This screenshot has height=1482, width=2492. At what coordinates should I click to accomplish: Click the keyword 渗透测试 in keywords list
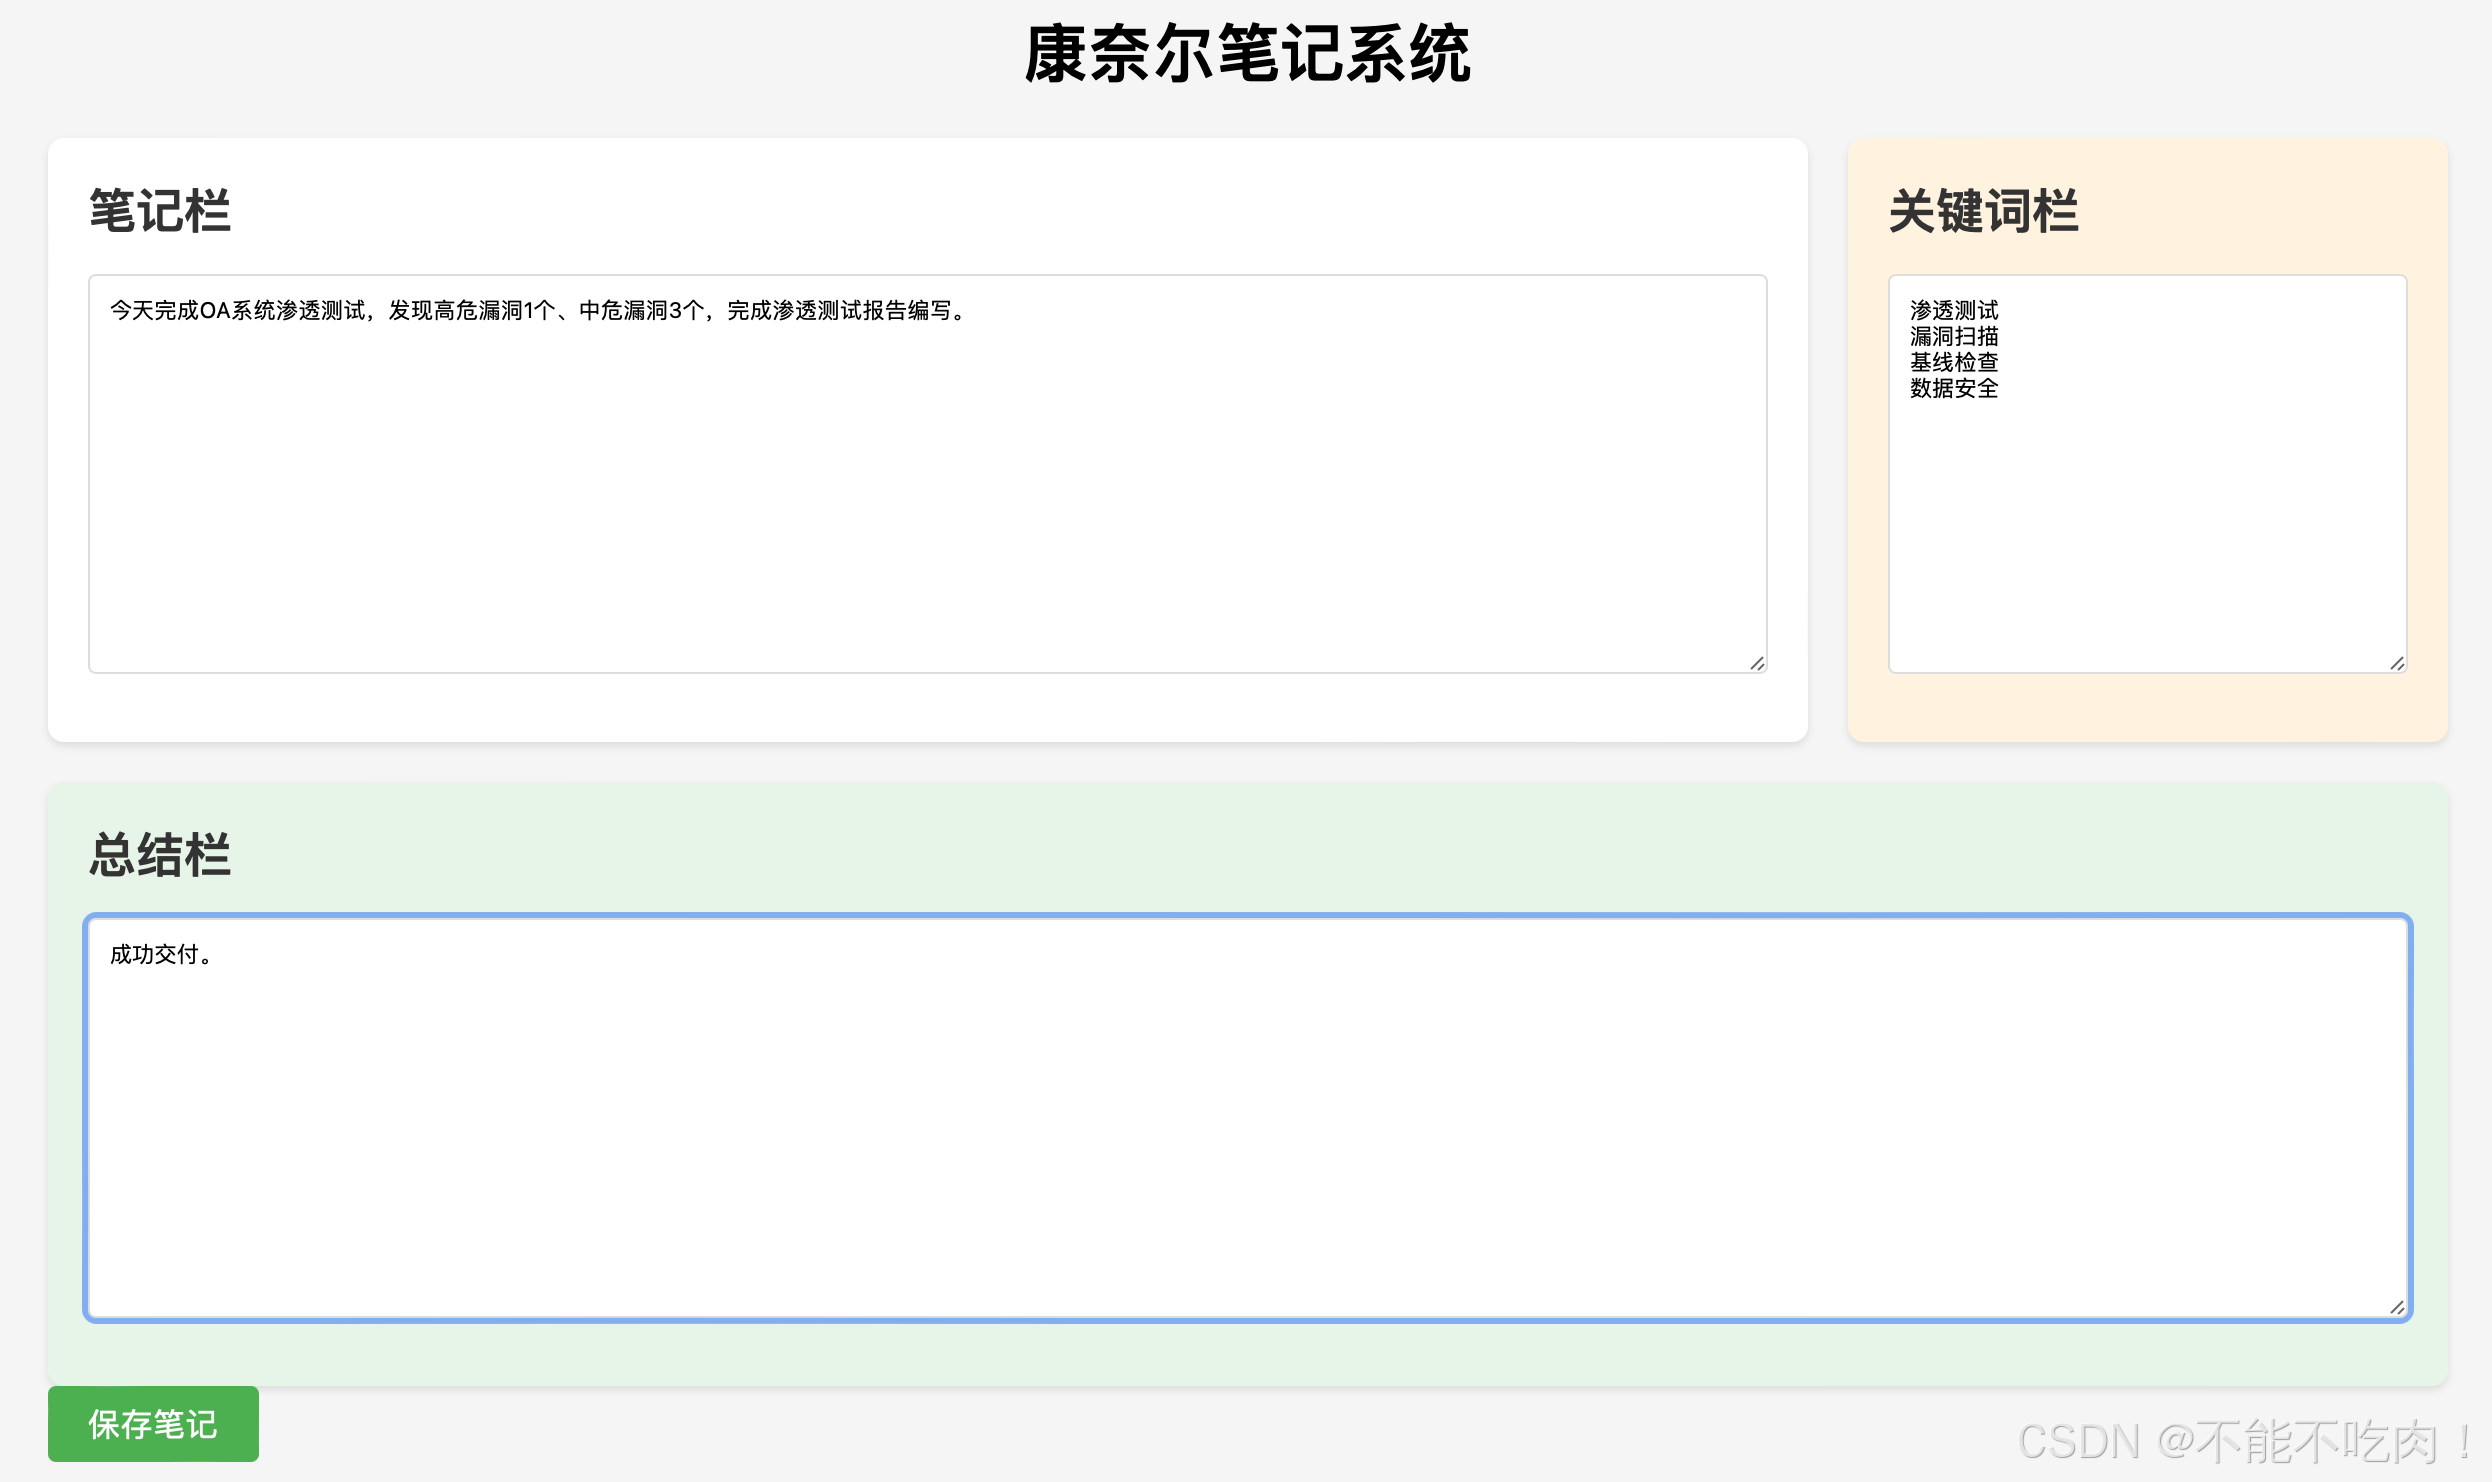point(1953,310)
